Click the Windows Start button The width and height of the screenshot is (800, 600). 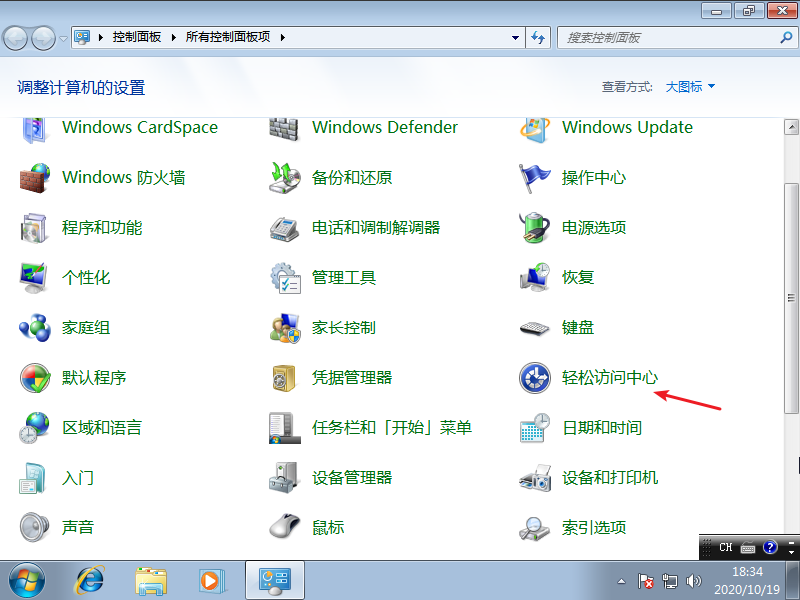(27, 579)
